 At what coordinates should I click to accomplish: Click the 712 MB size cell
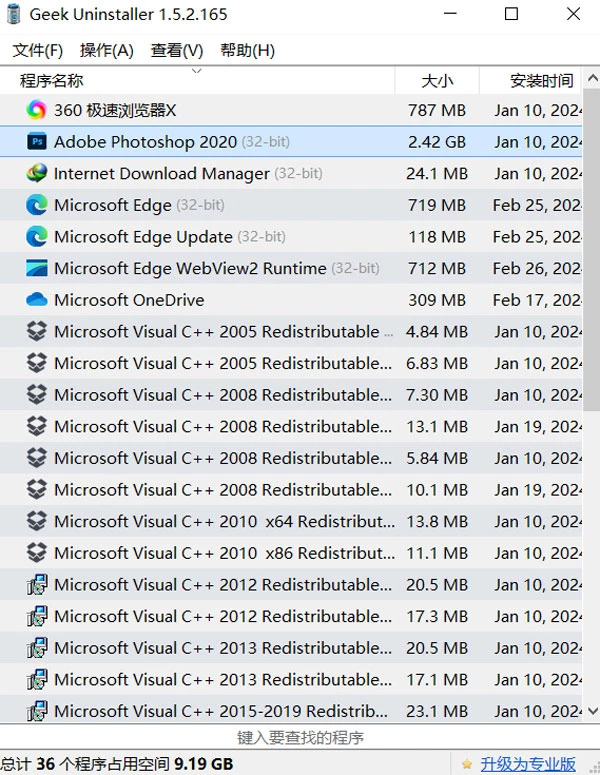click(x=437, y=268)
